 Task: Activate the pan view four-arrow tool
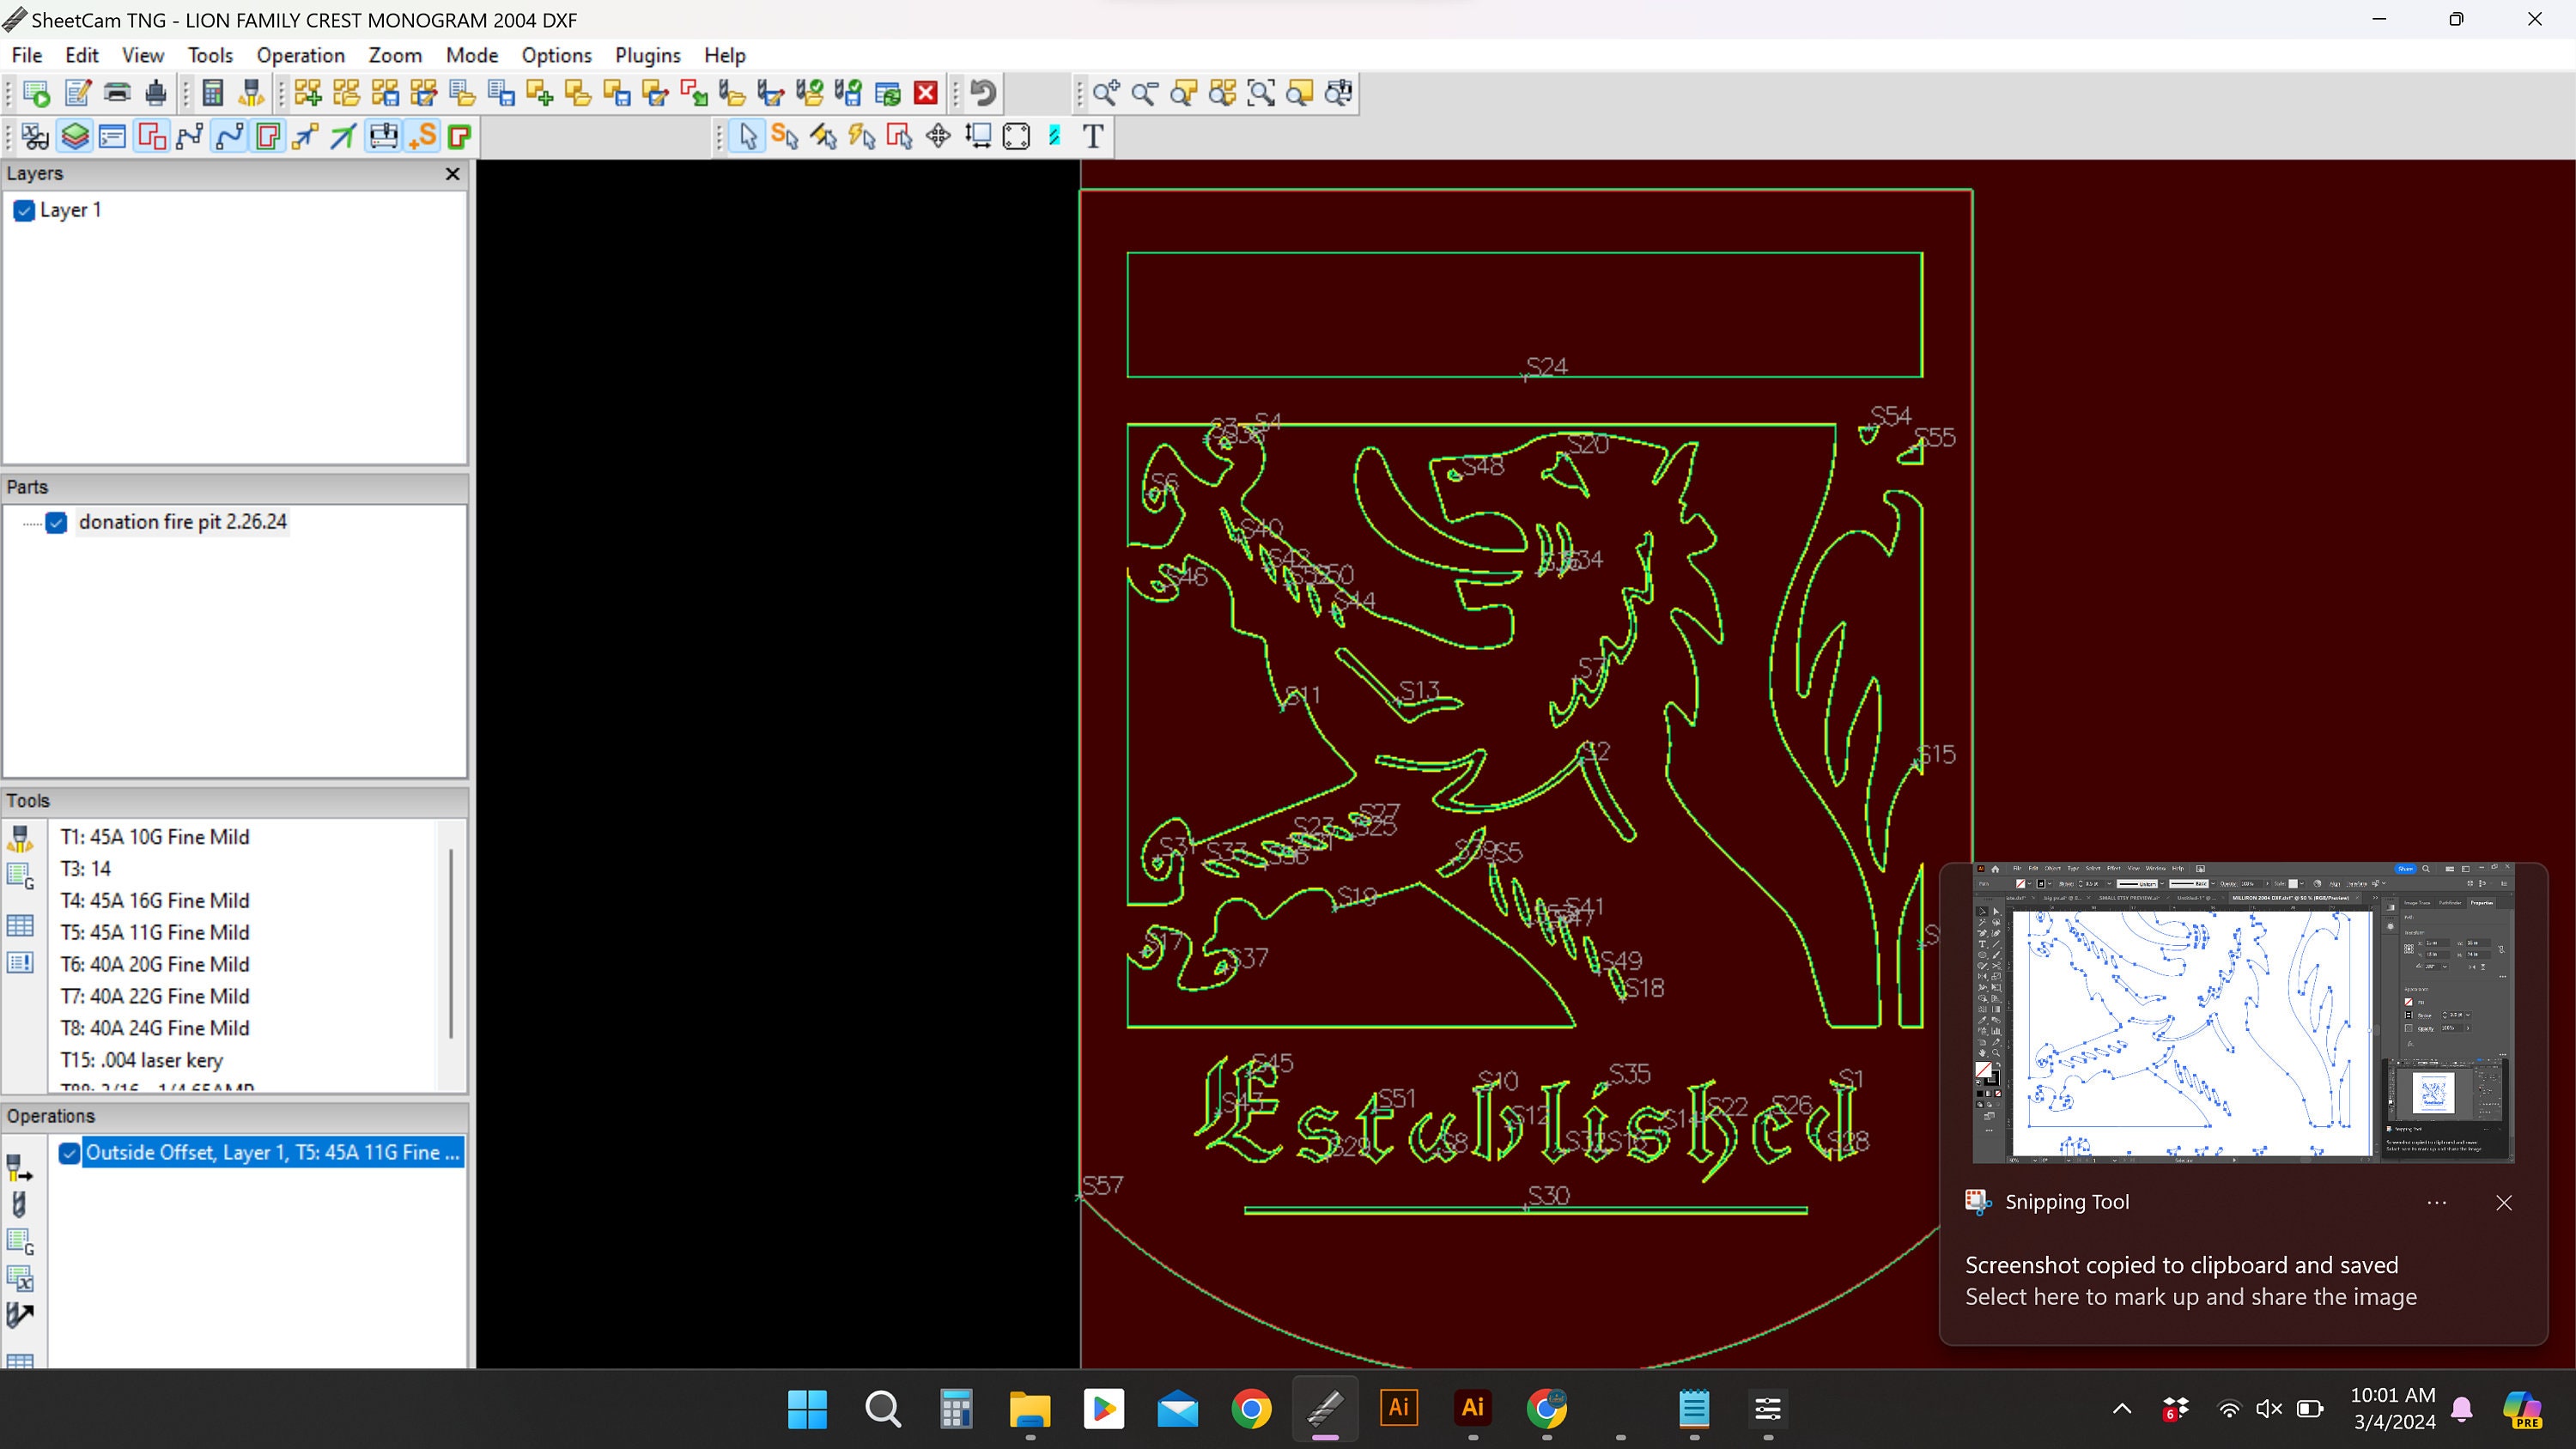click(938, 136)
